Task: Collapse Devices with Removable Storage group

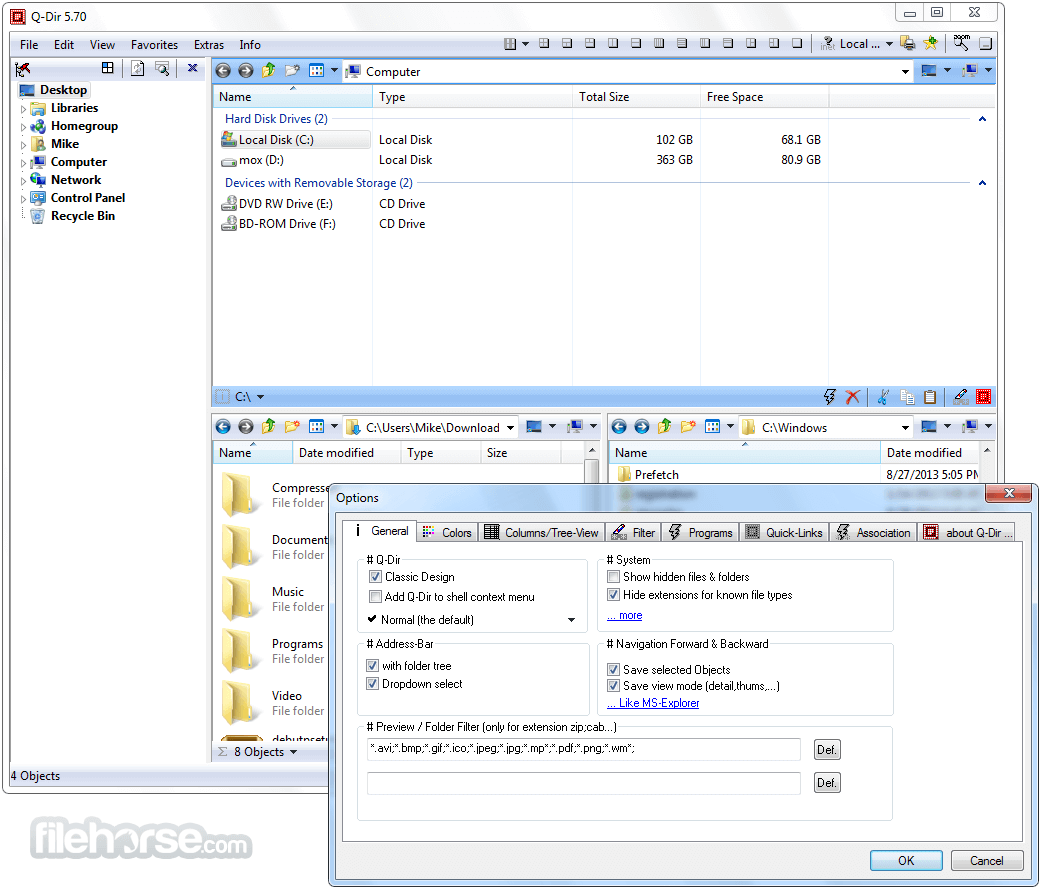Action: point(983,183)
